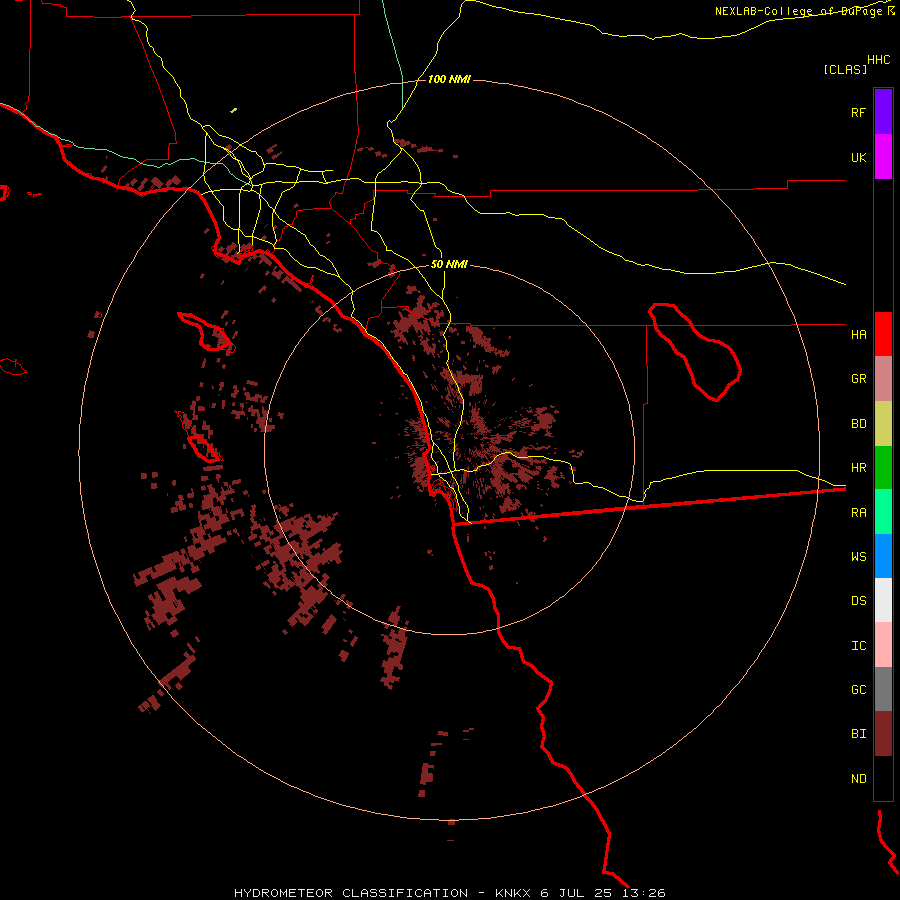Click the UK magenta legend swatch
The height and width of the screenshot is (900, 900).
(x=883, y=157)
